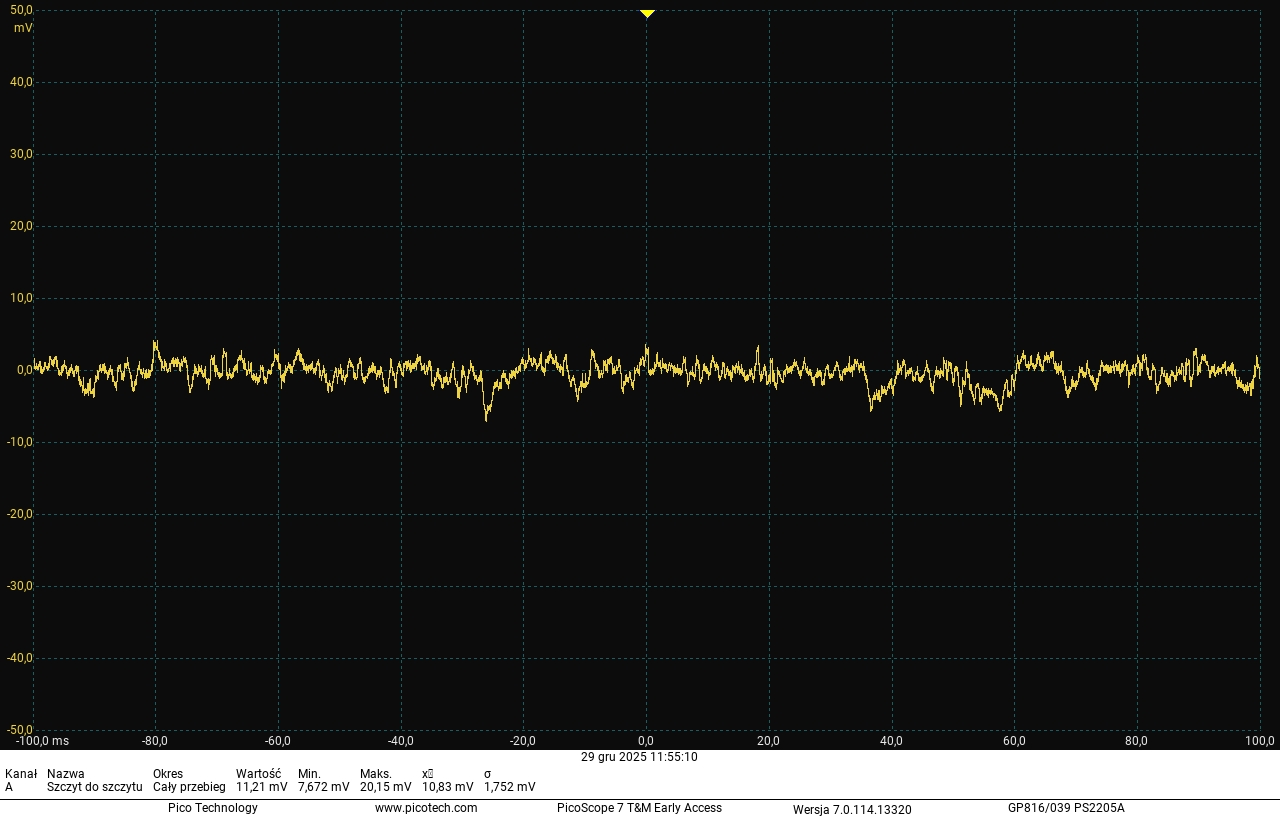This screenshot has width=1280, height=816.
Task: Click the Pico Technology footer text
Action: coord(212,808)
